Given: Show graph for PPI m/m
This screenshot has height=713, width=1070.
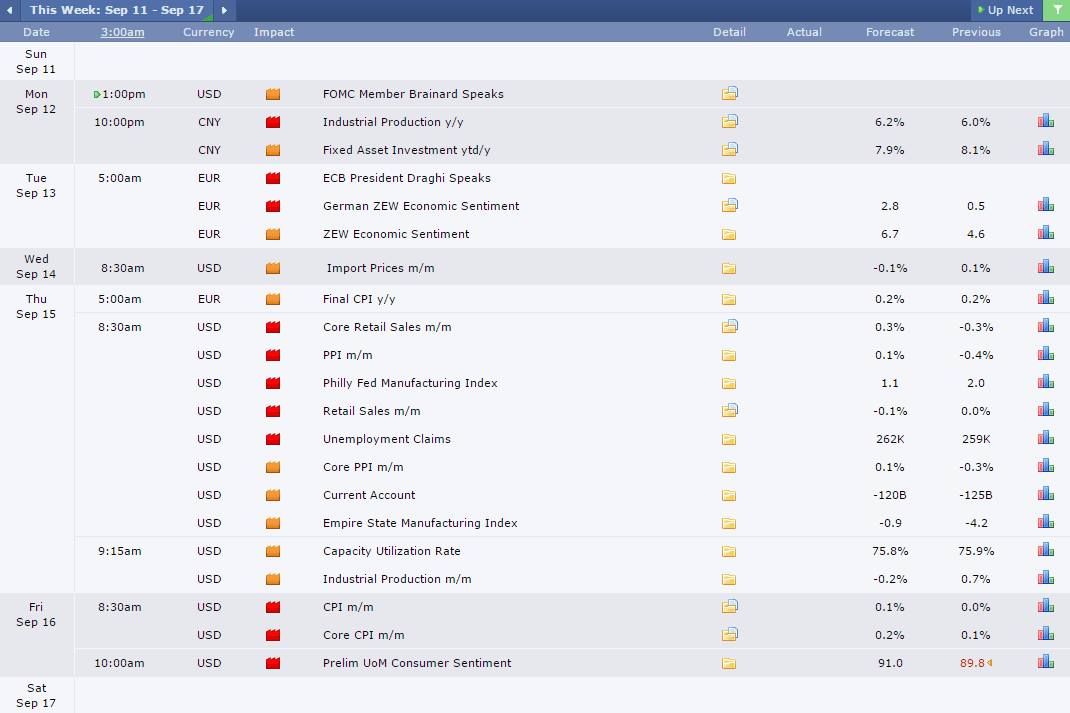Looking at the screenshot, I should pos(1045,353).
